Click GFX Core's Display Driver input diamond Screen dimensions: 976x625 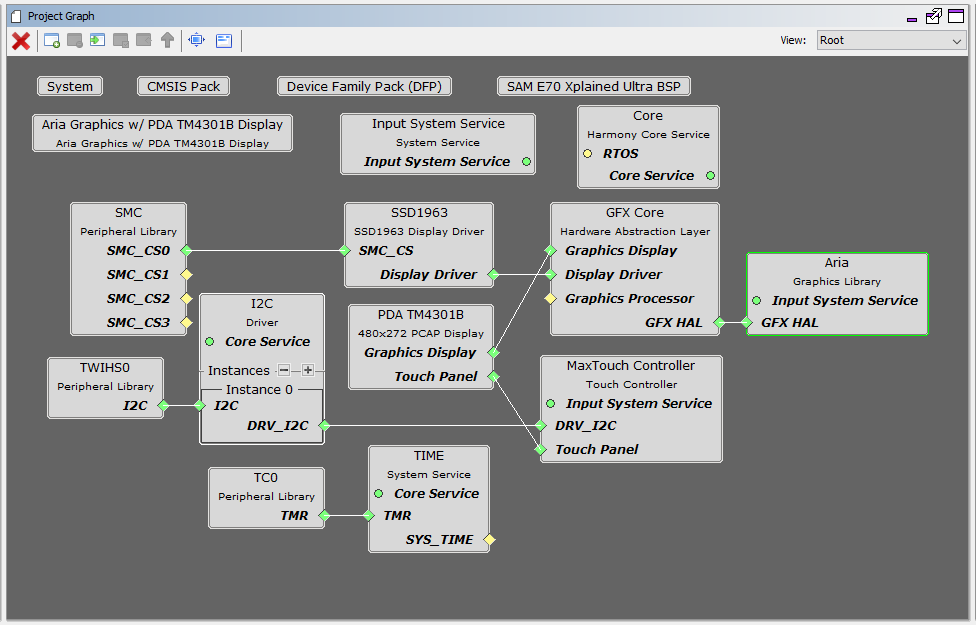click(550, 275)
